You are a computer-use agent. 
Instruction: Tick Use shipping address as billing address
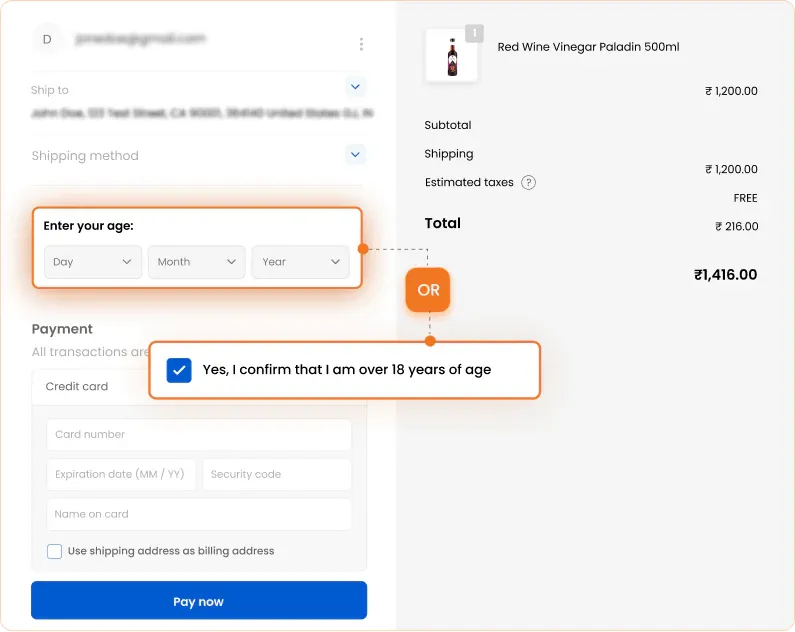coord(54,551)
